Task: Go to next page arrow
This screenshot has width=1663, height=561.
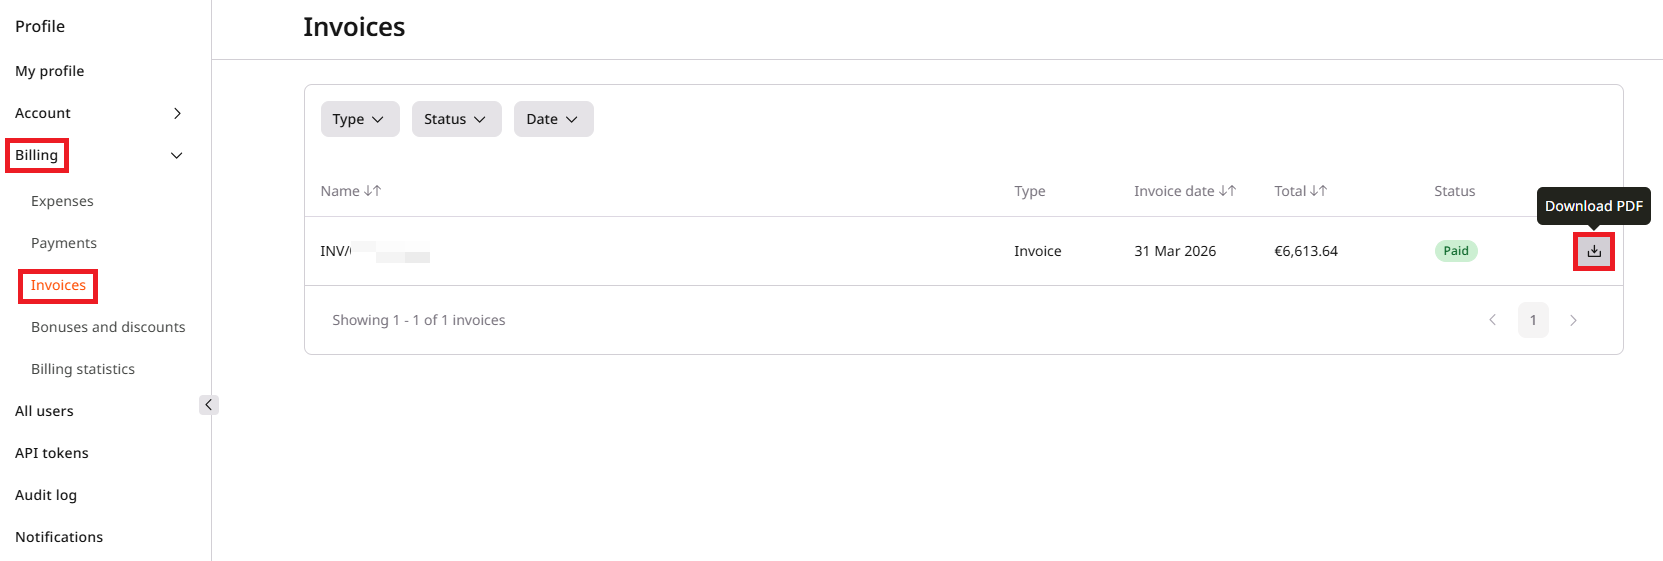Action: [1573, 320]
